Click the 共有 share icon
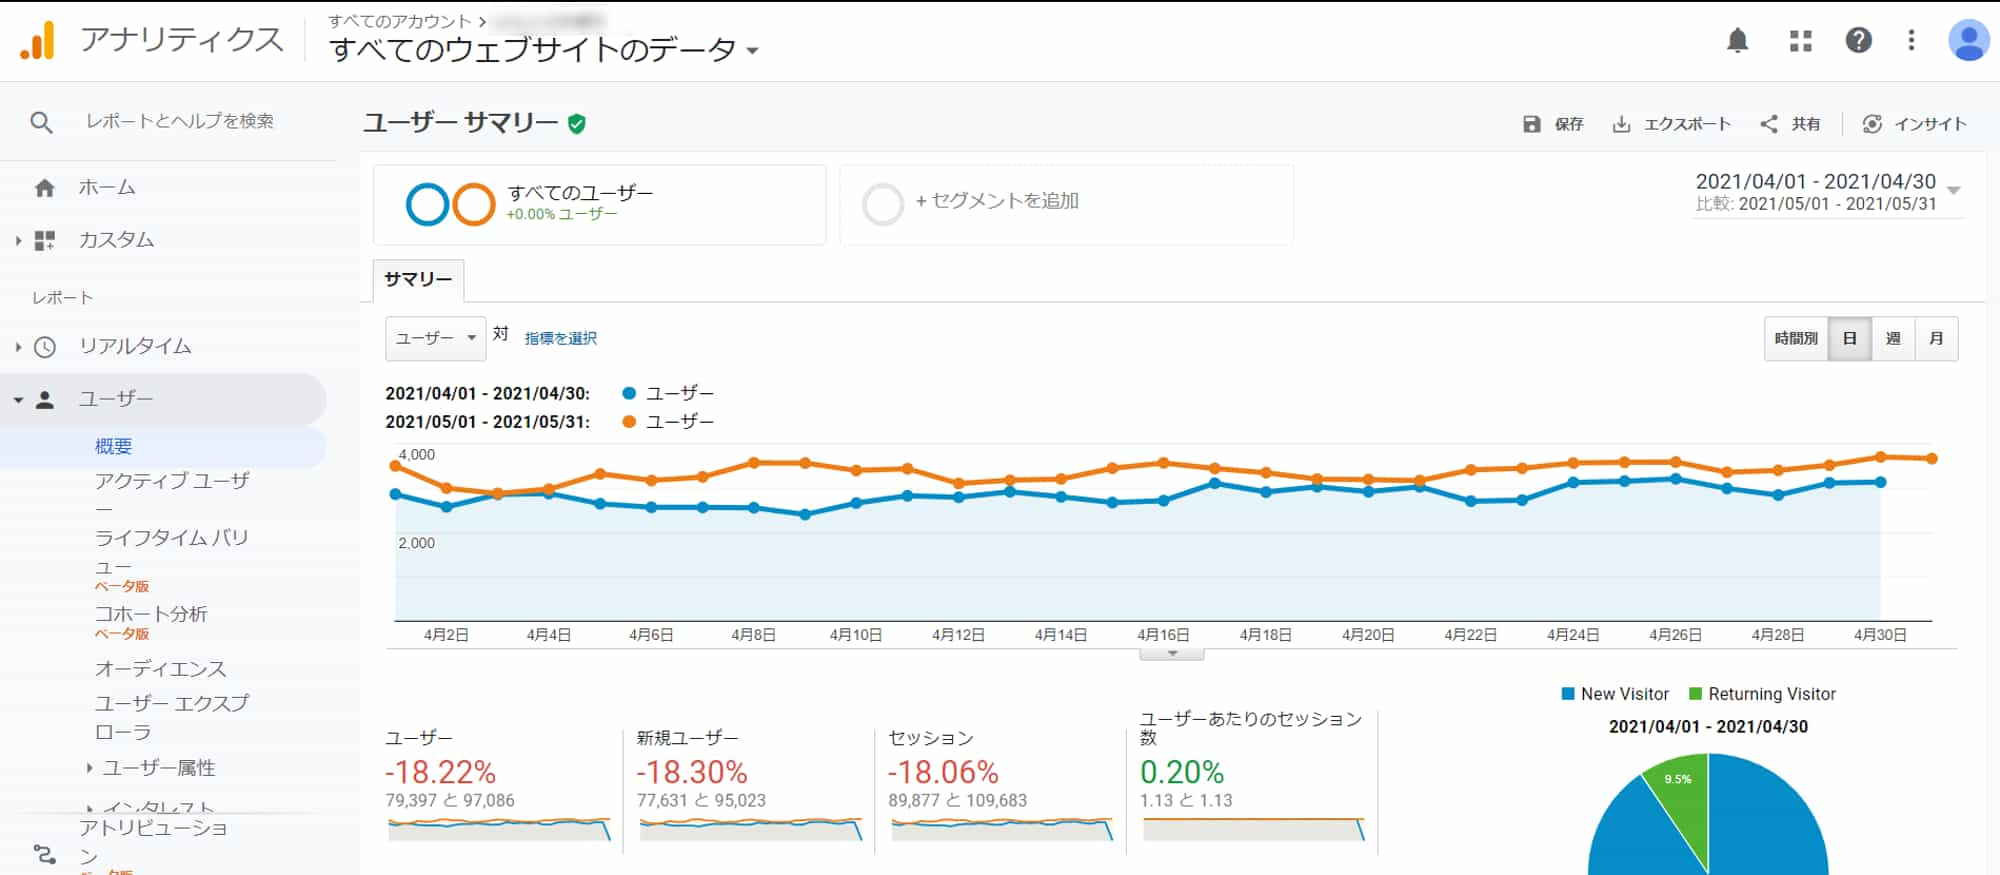This screenshot has height=875, width=2000. [1769, 124]
